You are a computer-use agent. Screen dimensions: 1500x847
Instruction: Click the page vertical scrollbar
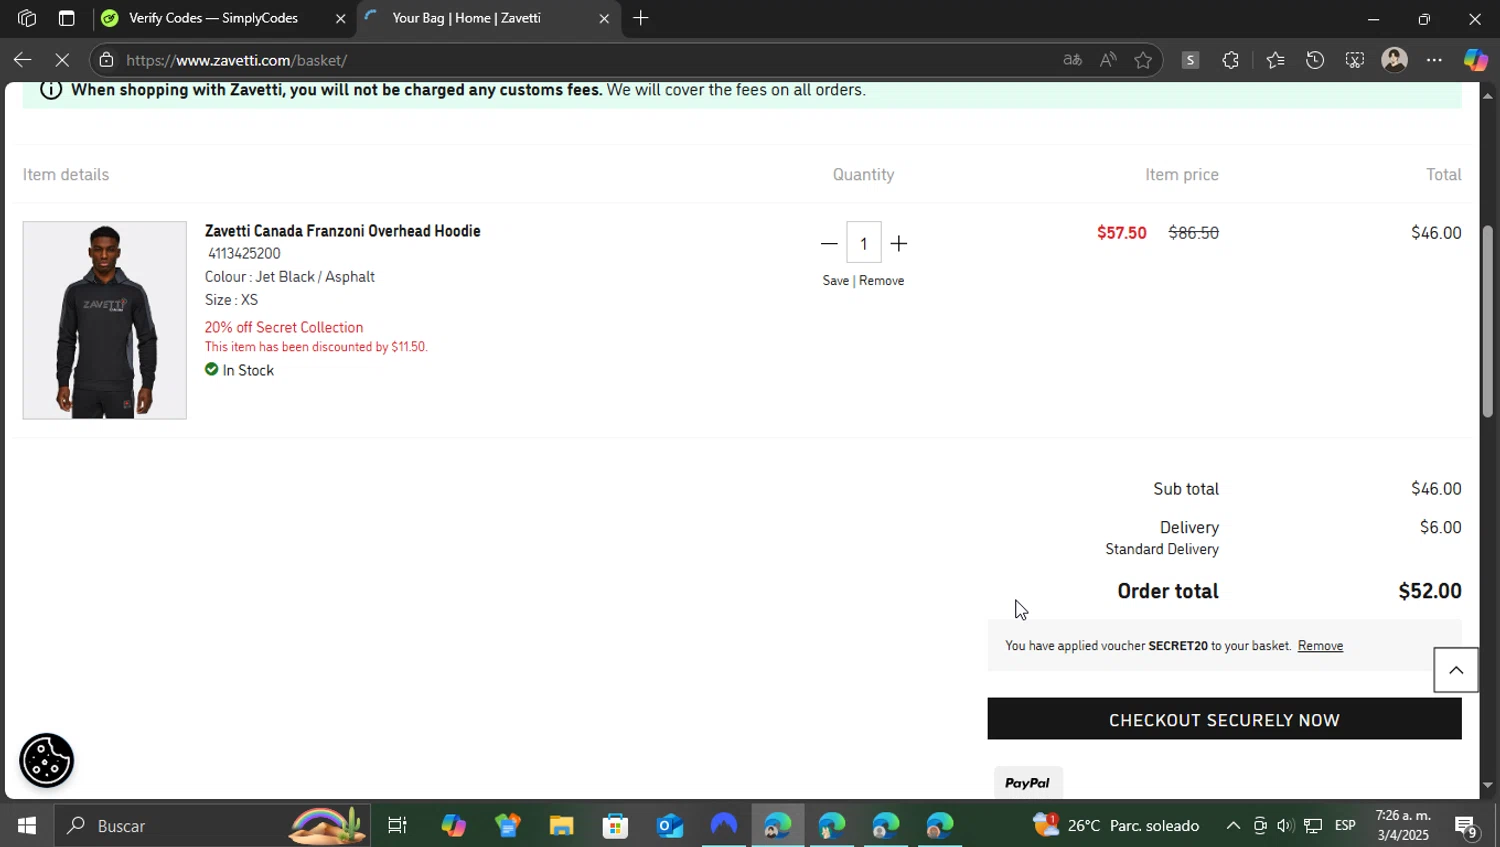click(x=1488, y=320)
